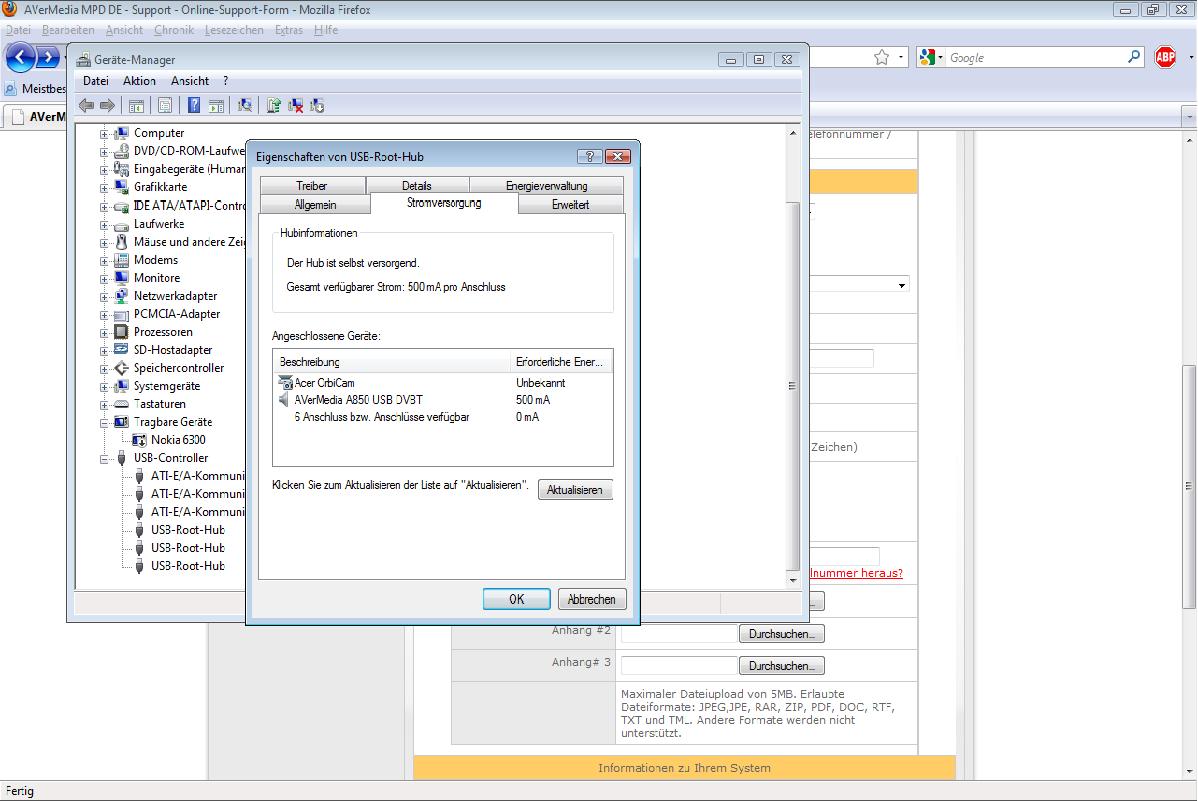Click the Disable device toolbar icon
Screen dimensions: 1198x801
point(317,105)
